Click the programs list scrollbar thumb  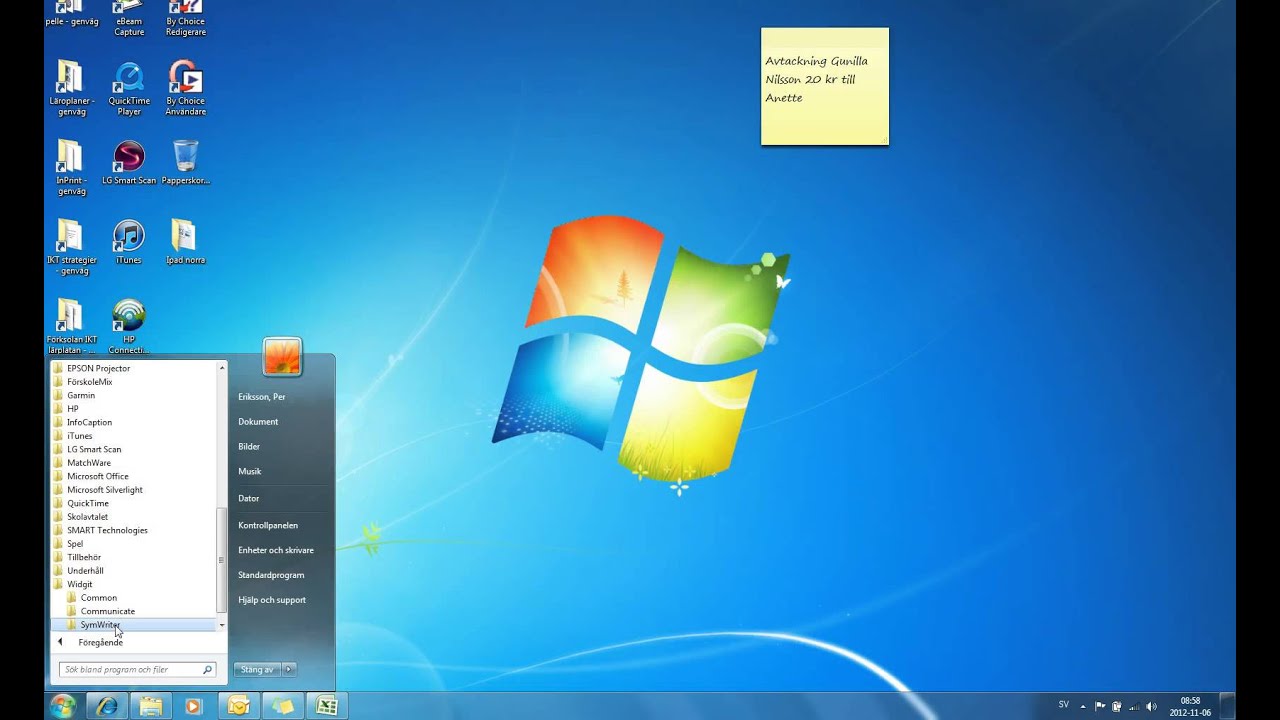pos(222,560)
